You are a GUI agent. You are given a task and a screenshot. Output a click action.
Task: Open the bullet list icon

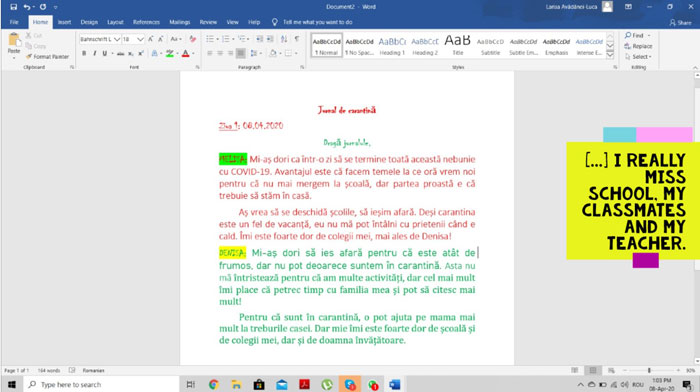click(210, 39)
